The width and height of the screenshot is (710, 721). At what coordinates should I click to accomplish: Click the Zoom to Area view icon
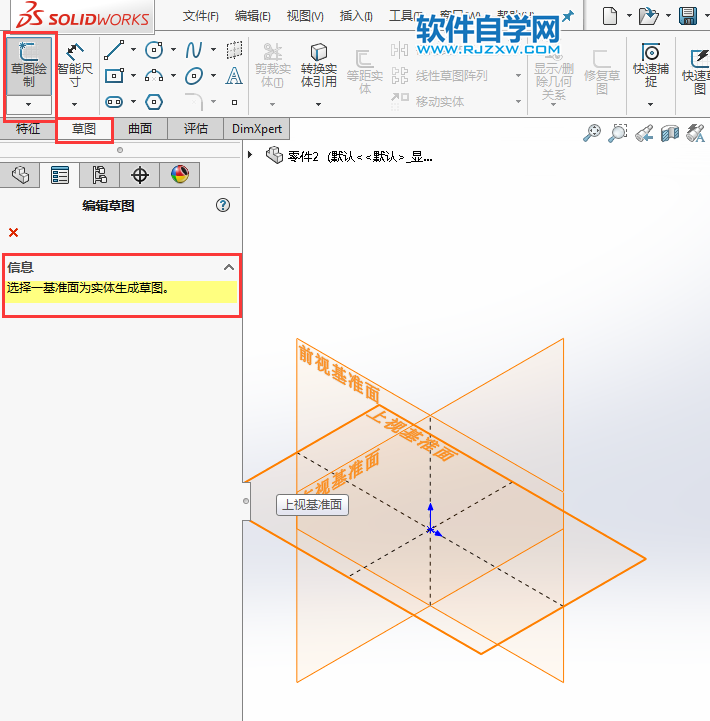[x=618, y=133]
